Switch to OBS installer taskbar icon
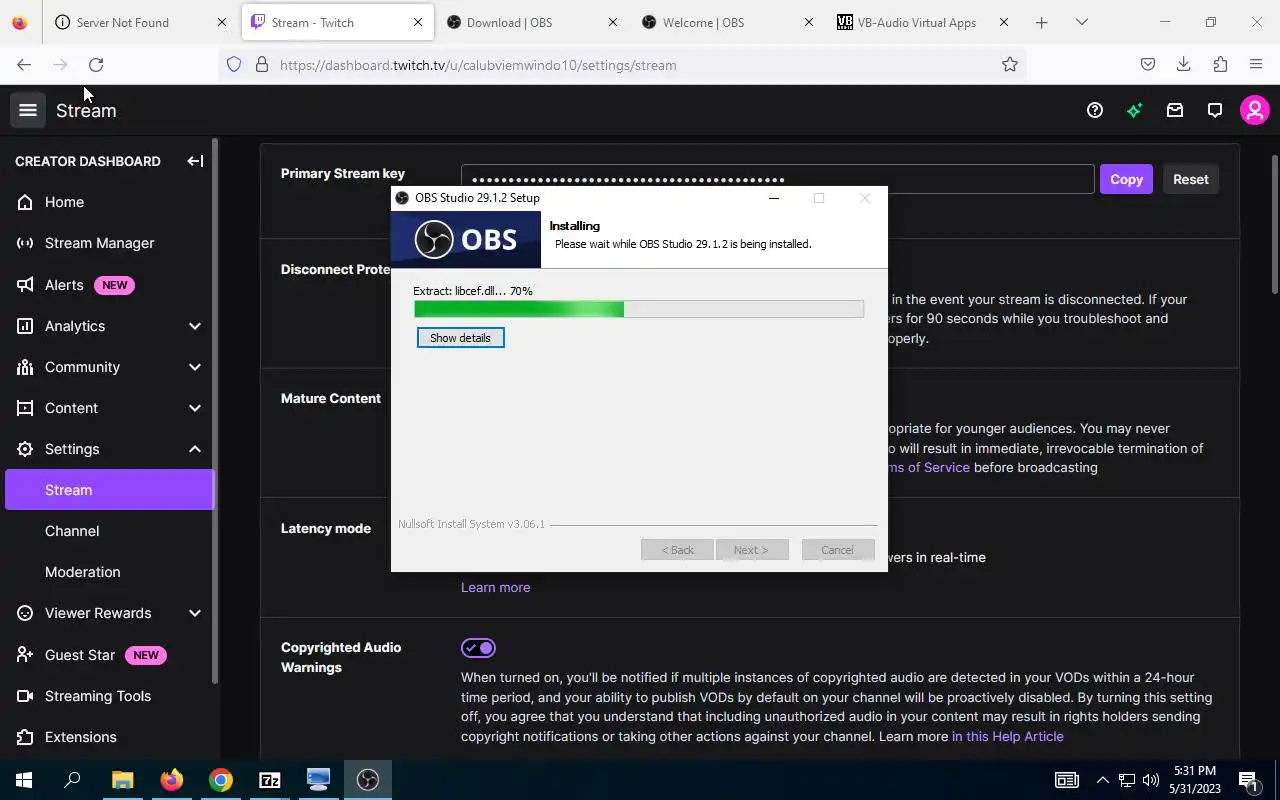The width and height of the screenshot is (1280, 800). tap(368, 780)
